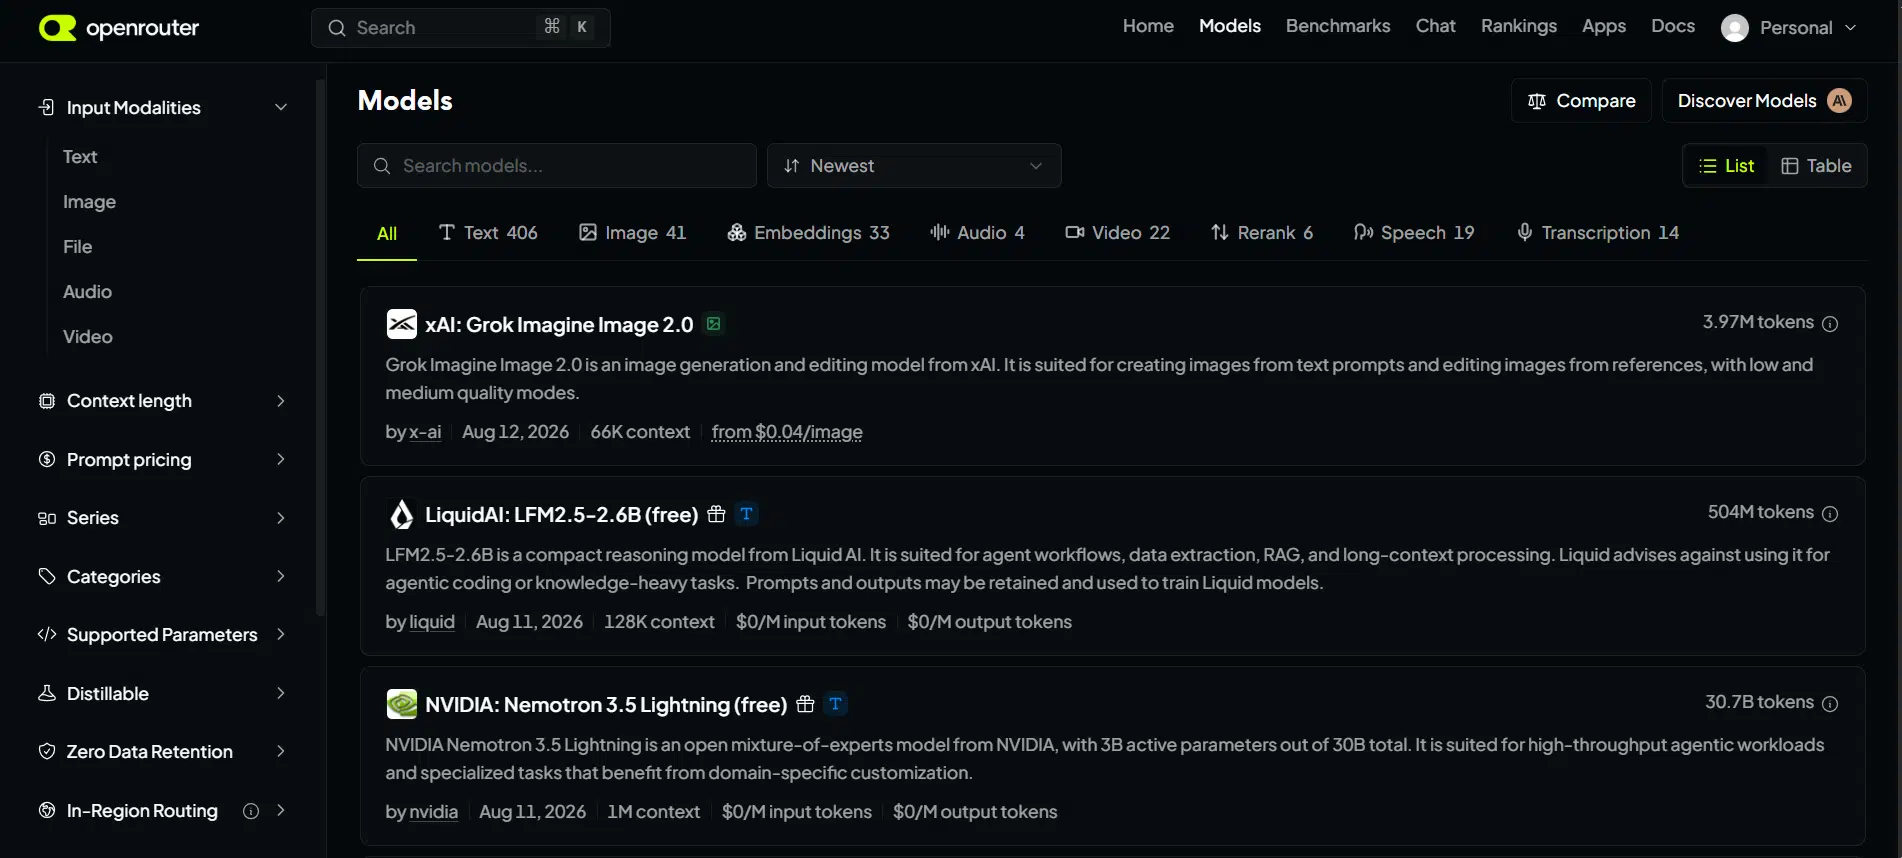Open the from $0.04/image pricing link
The image size is (1902, 858).
point(787,432)
